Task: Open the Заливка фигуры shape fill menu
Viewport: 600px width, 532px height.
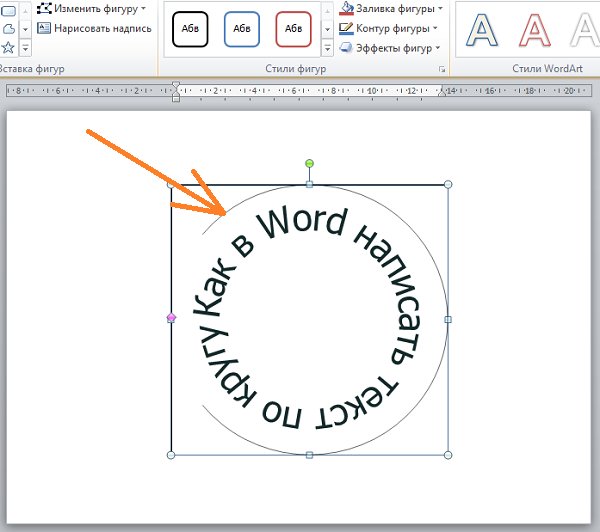Action: coord(392,9)
